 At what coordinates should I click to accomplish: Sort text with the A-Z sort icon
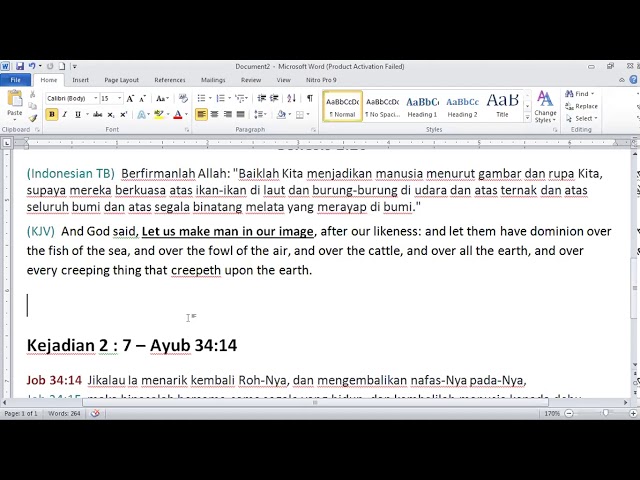(x=291, y=98)
